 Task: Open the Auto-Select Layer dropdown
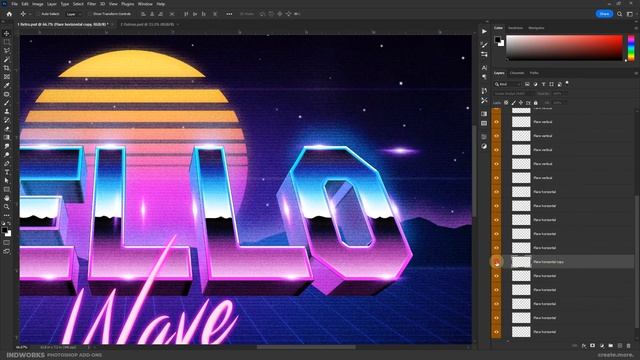[73, 14]
